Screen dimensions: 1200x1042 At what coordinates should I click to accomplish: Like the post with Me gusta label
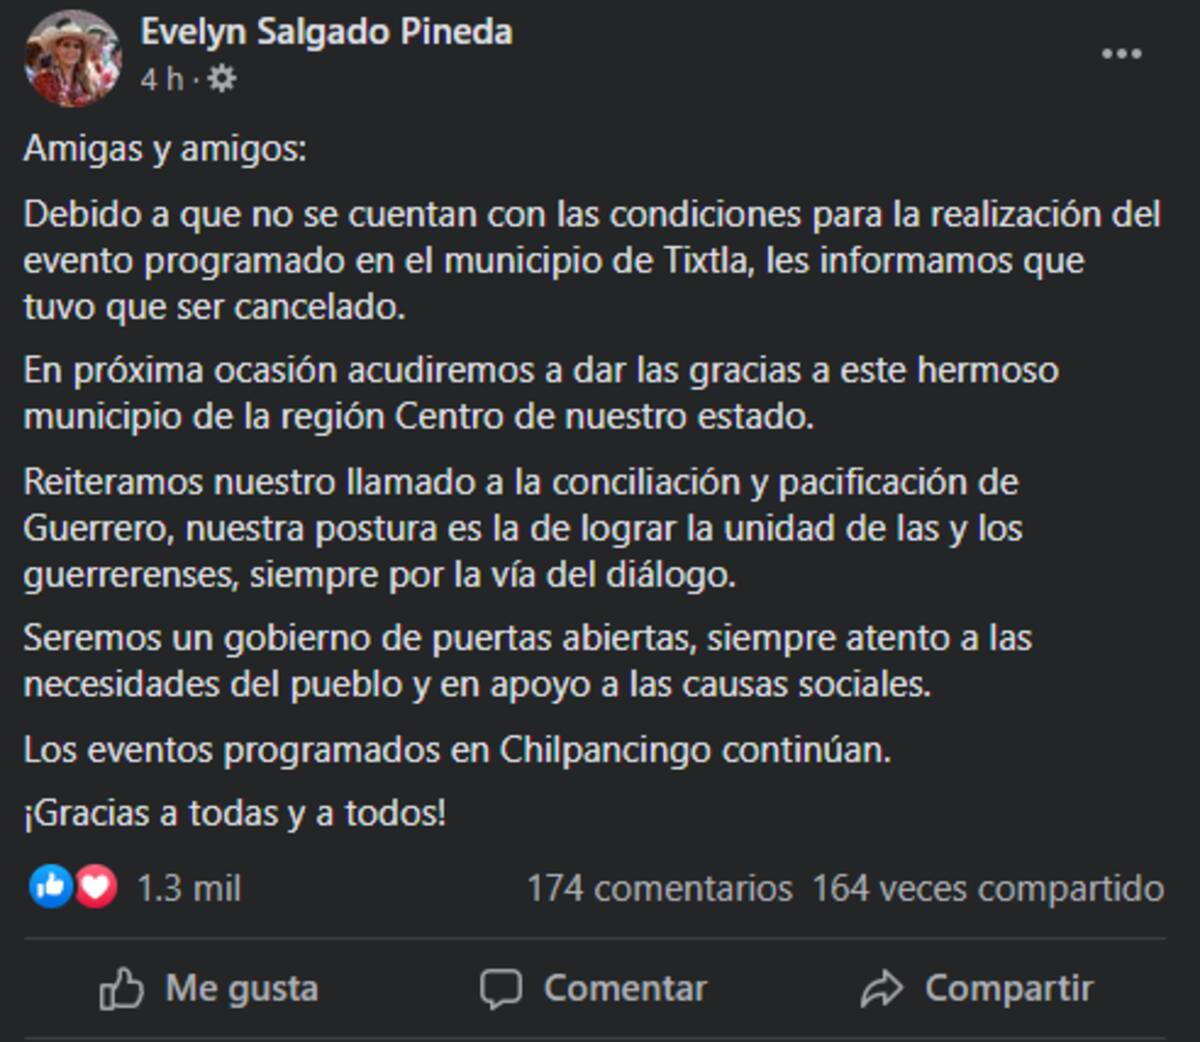[242, 989]
